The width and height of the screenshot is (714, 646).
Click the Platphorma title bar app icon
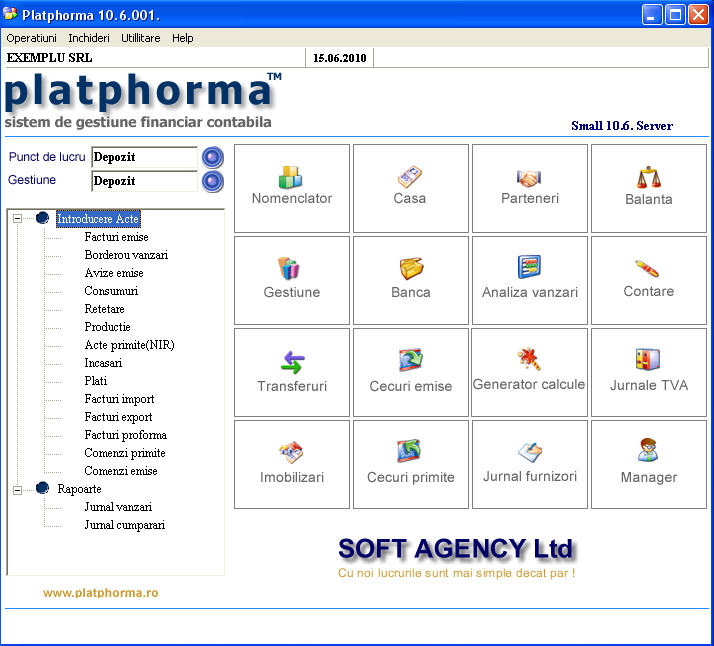10,14
